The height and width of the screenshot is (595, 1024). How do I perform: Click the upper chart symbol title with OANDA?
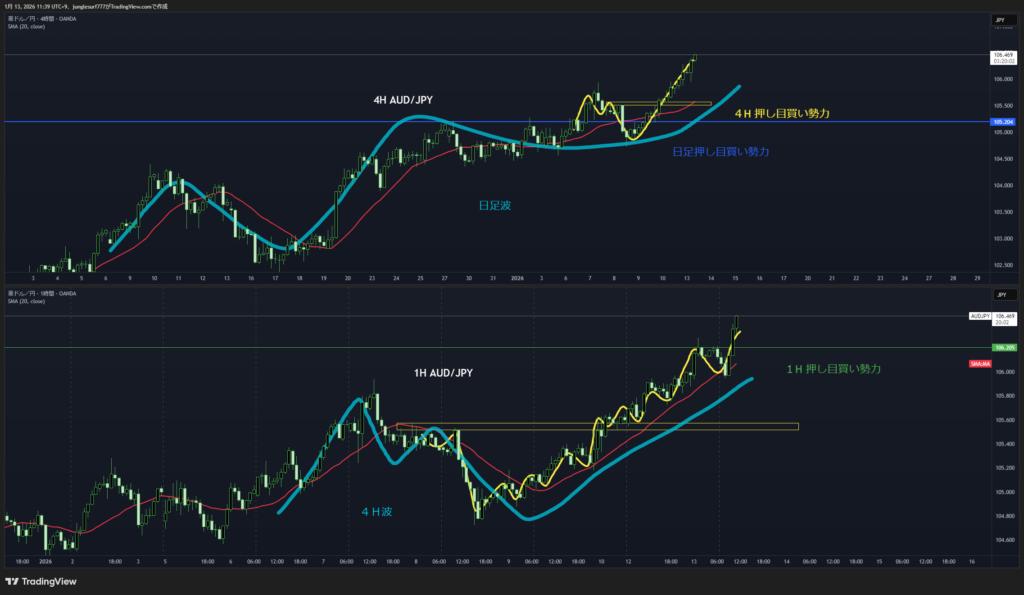coord(42,18)
